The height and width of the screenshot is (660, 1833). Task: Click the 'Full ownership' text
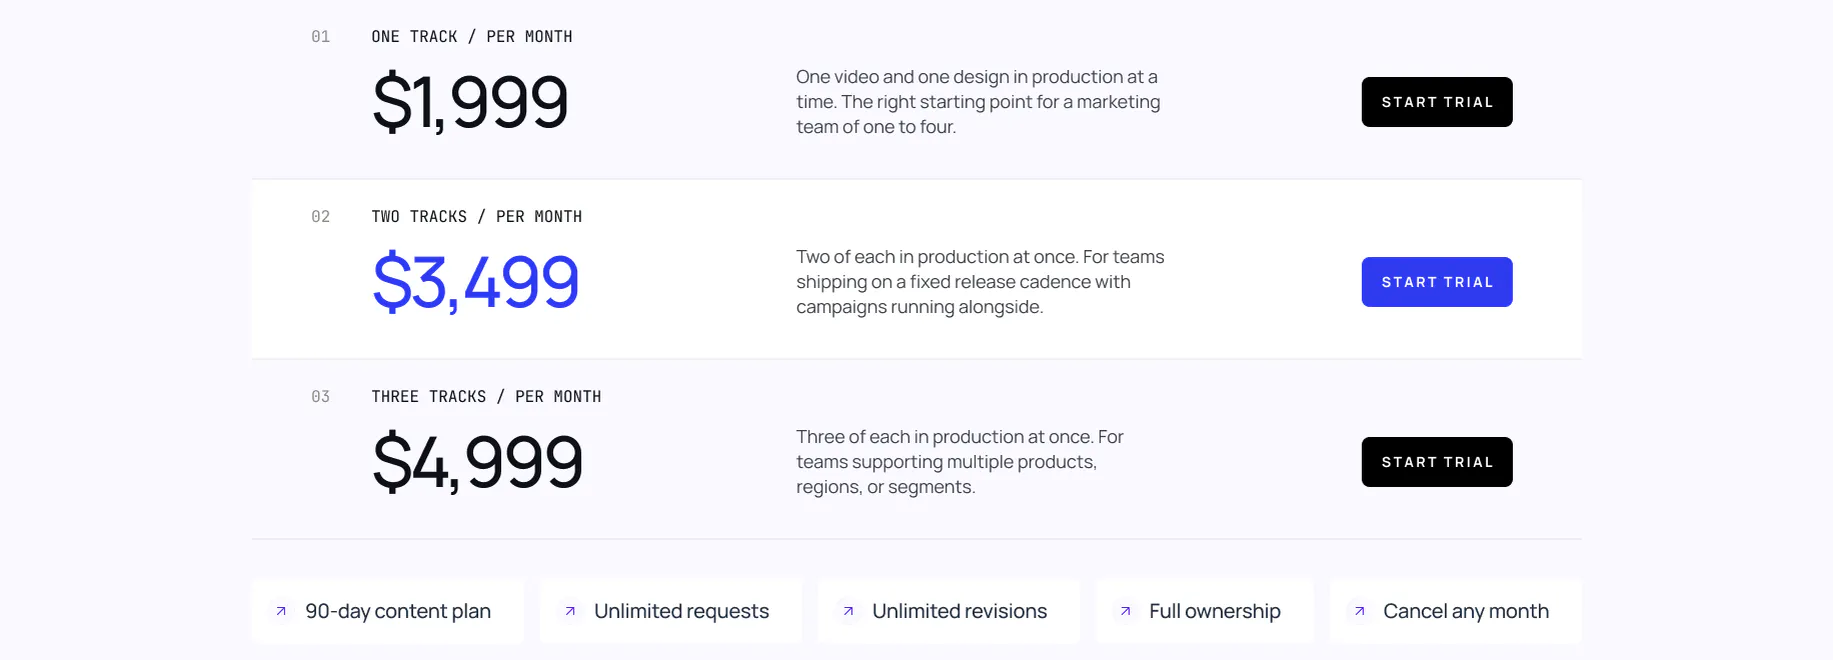click(x=1214, y=611)
